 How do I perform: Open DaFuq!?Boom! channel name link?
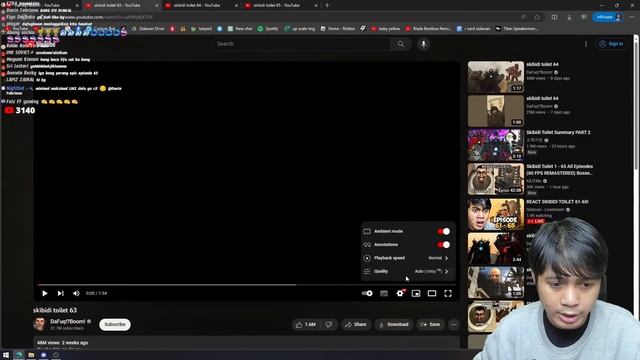(68, 321)
